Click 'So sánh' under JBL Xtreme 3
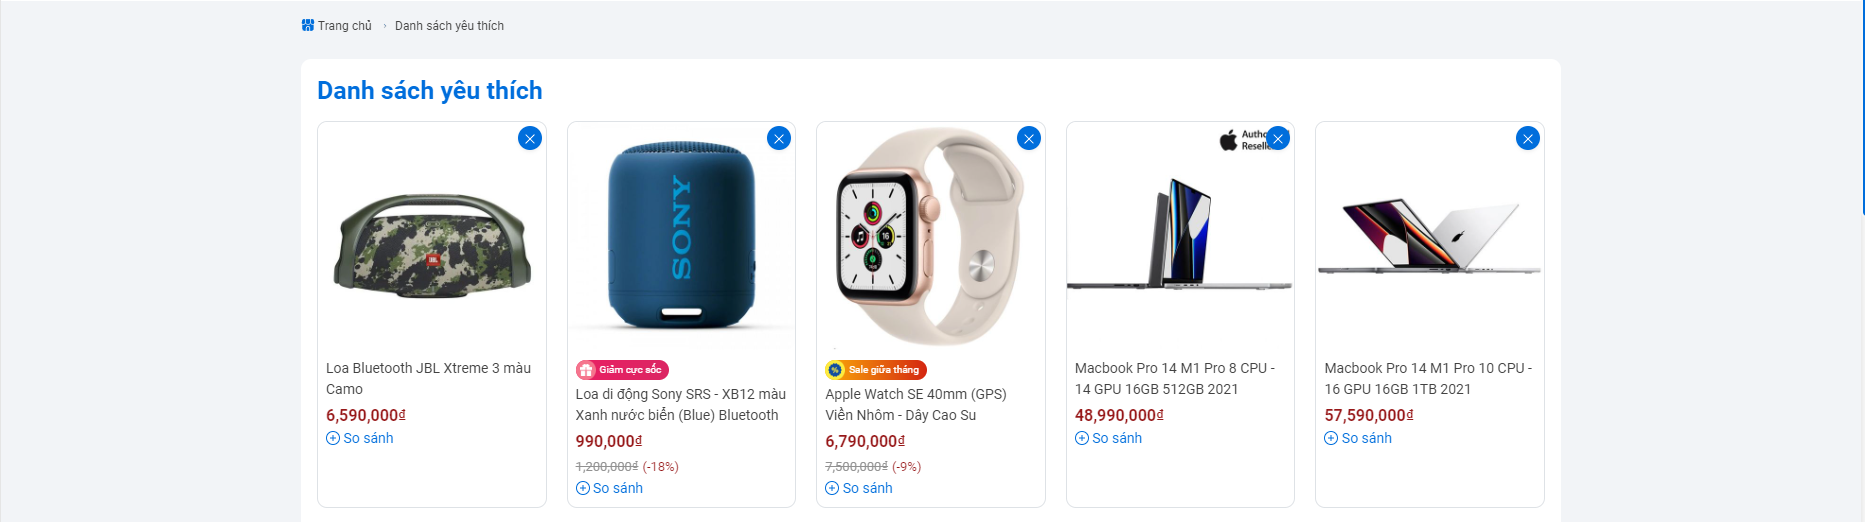The width and height of the screenshot is (1865, 522). [x=360, y=438]
